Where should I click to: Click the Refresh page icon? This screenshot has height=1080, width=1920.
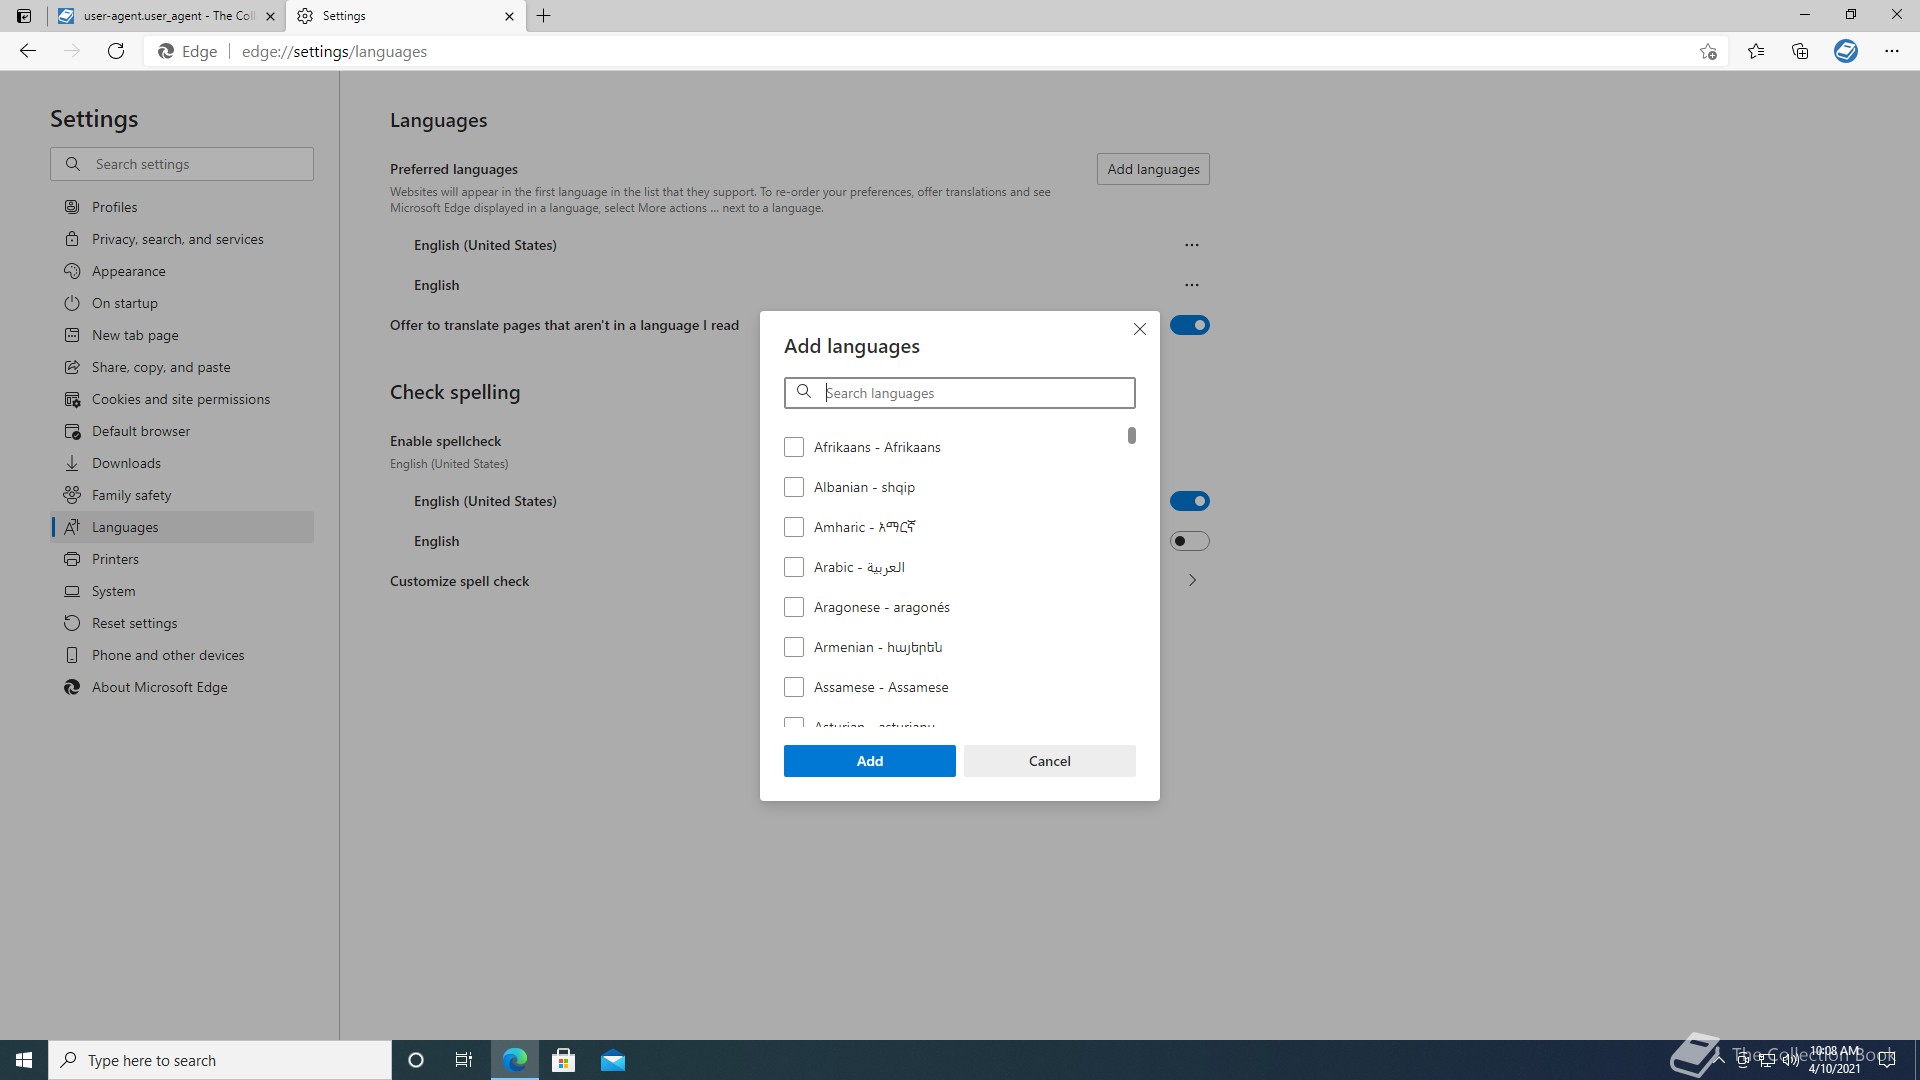116,51
